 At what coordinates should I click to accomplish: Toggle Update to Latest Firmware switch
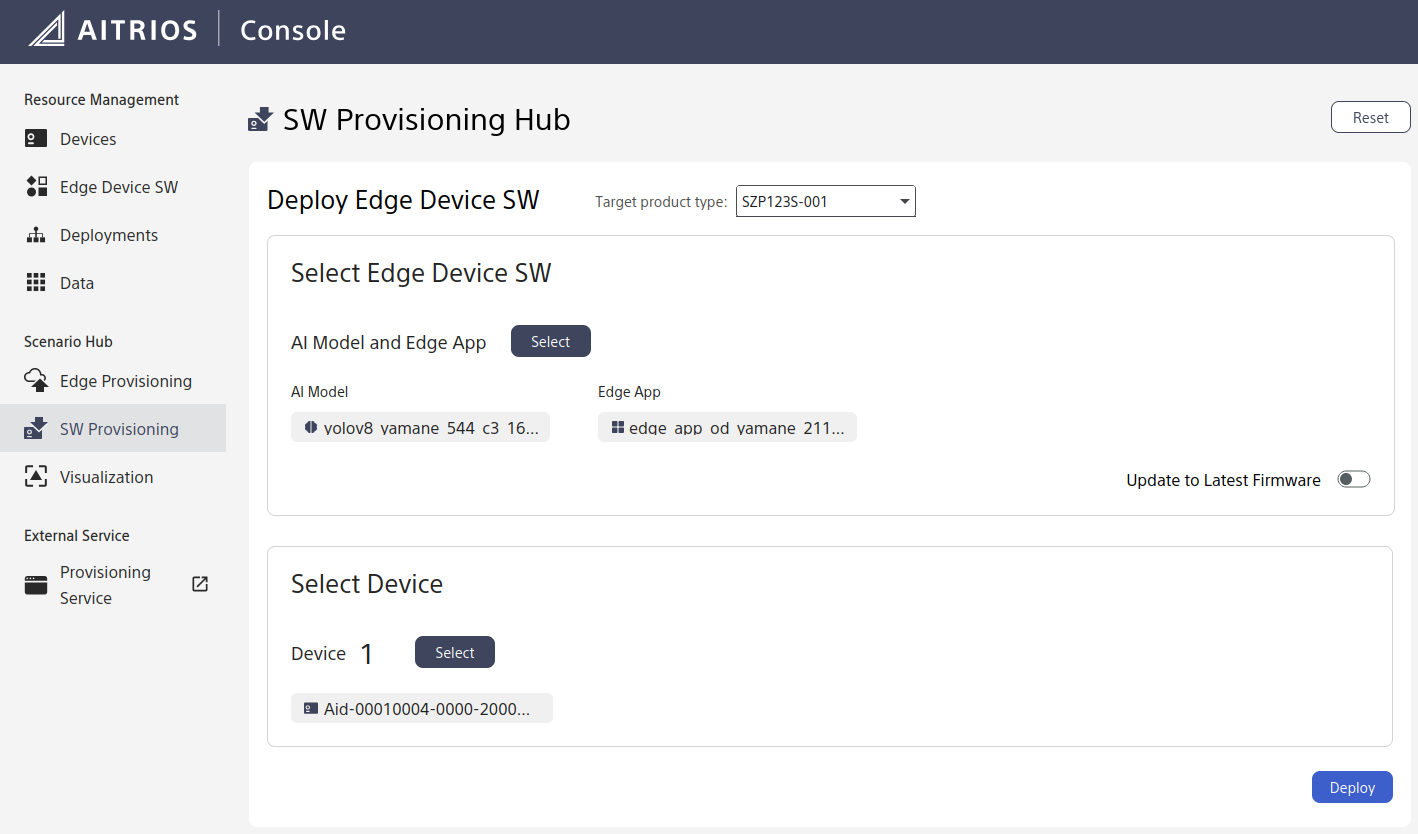1354,479
